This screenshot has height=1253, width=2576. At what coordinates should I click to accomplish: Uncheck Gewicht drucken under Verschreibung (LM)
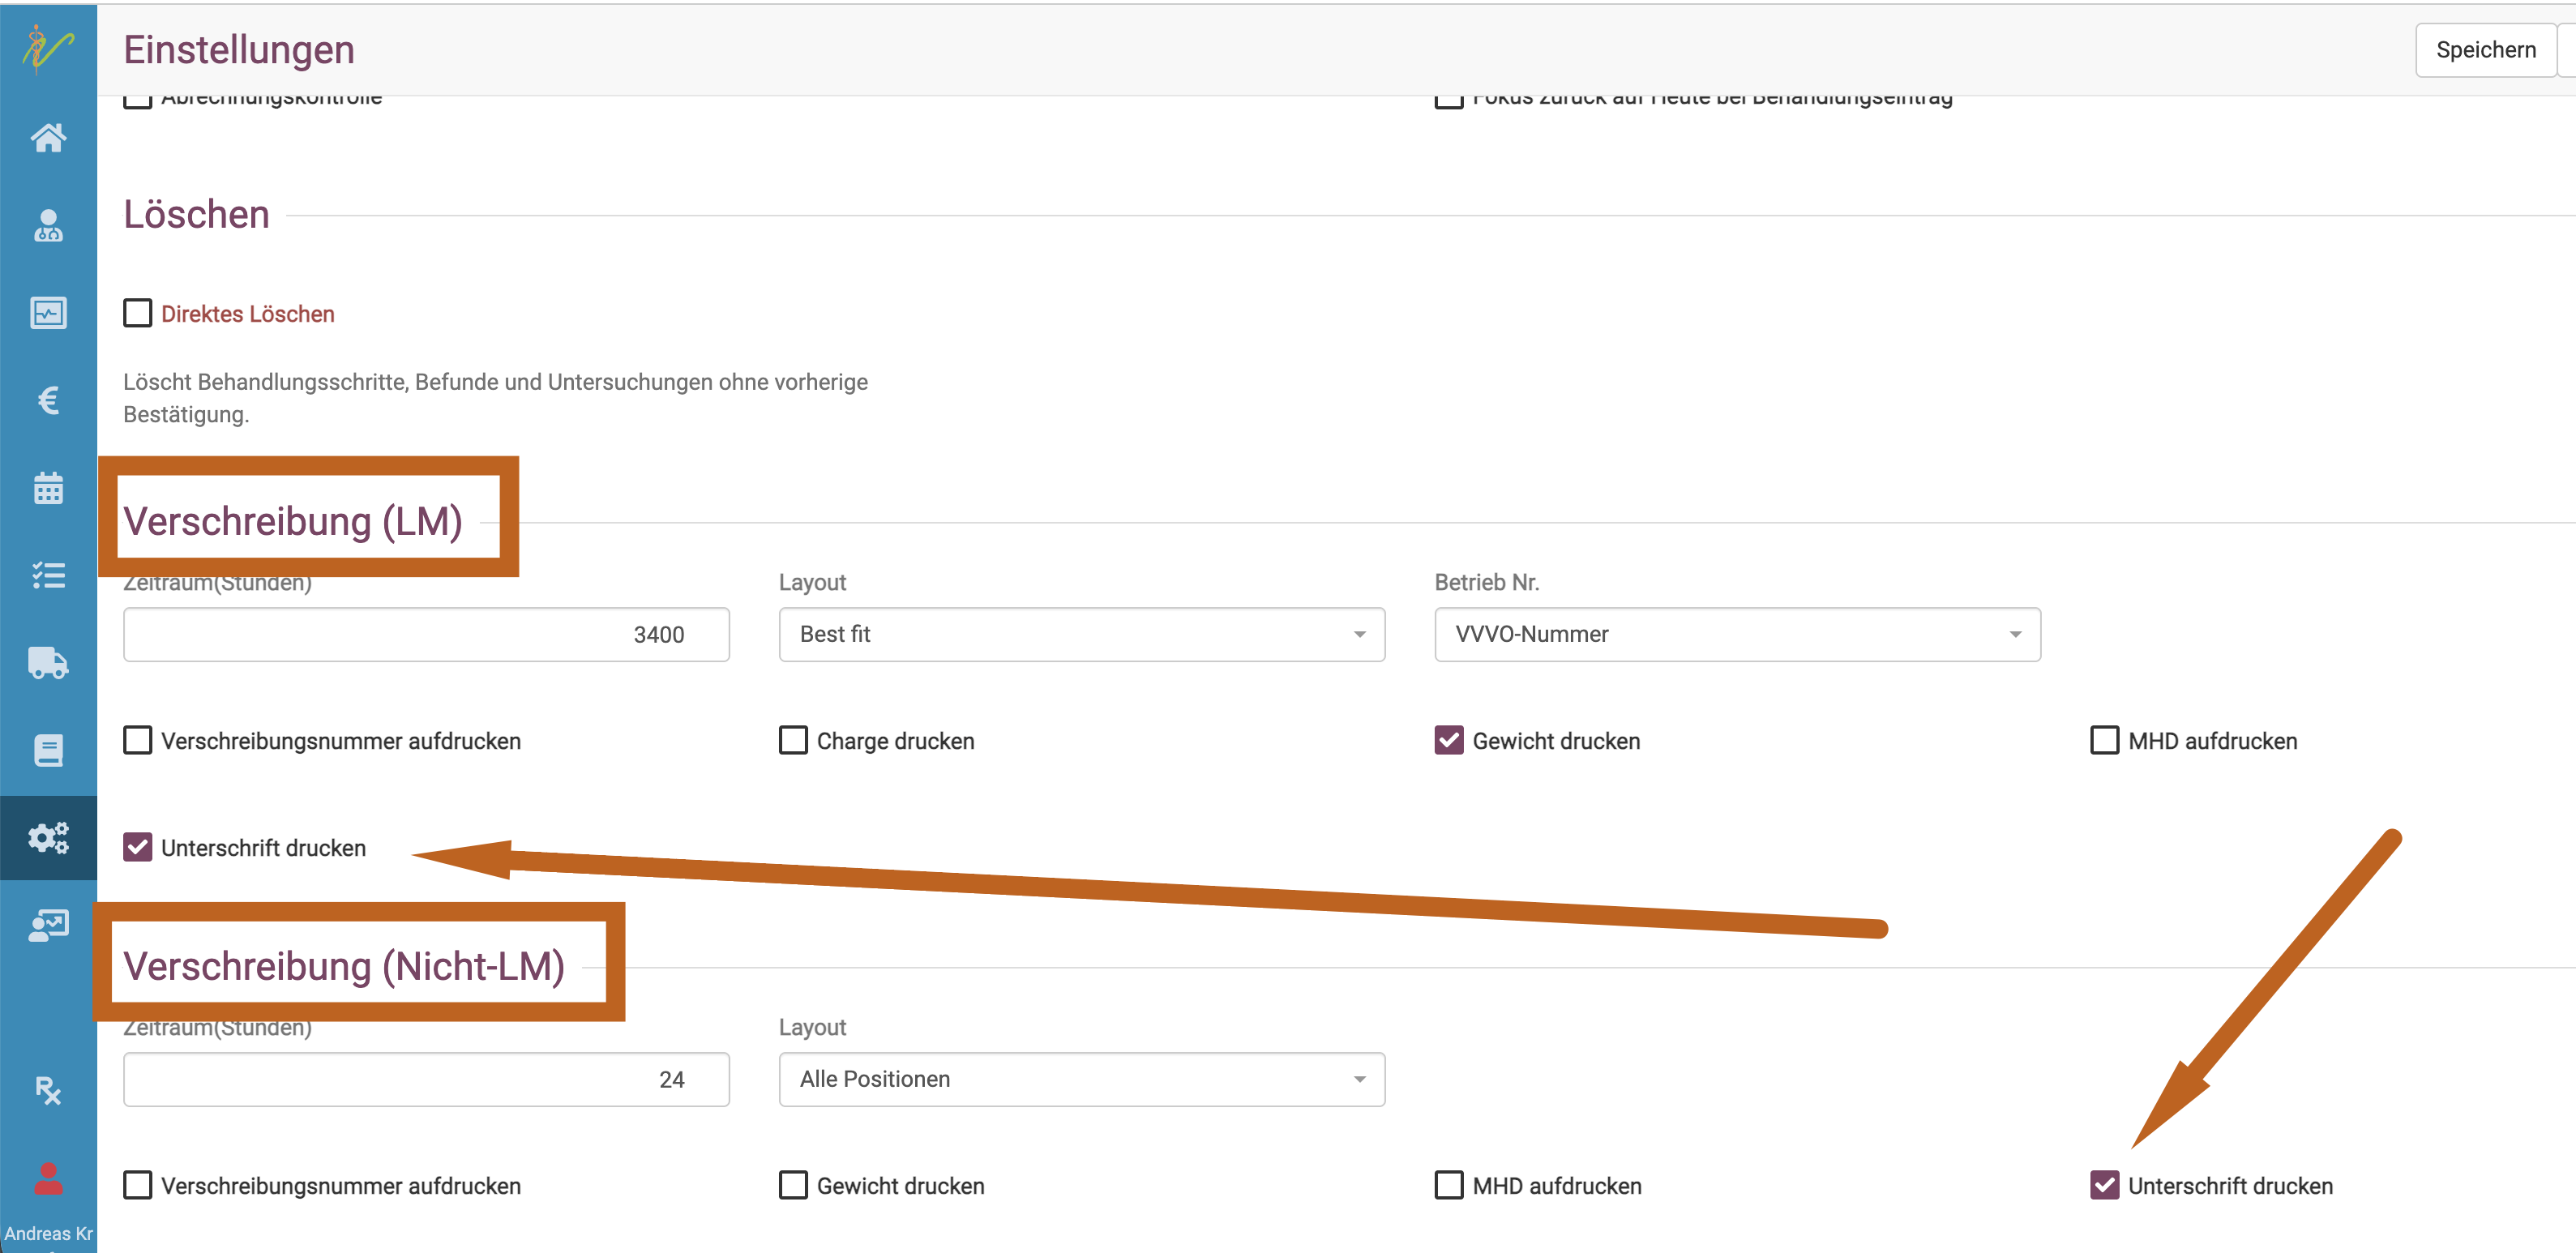click(1449, 740)
